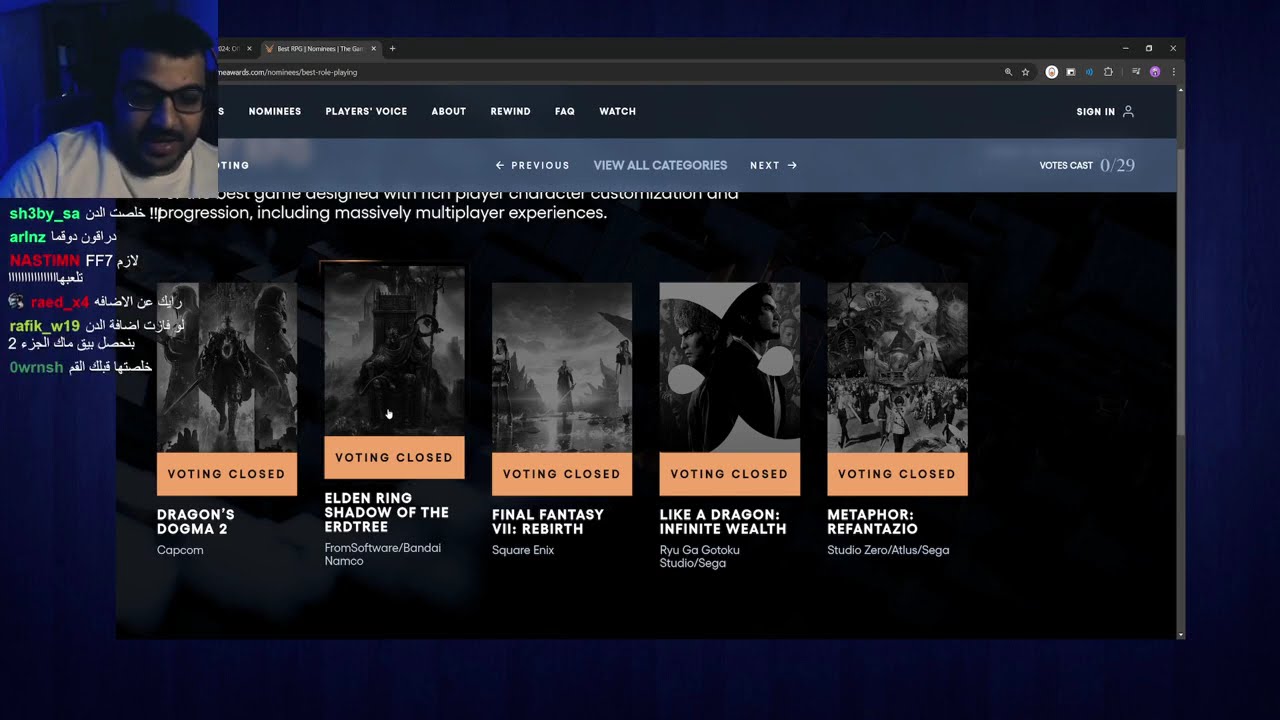Open the media controls playlist icon
Image resolution: width=1280 pixels, height=720 pixels.
pos(1136,72)
